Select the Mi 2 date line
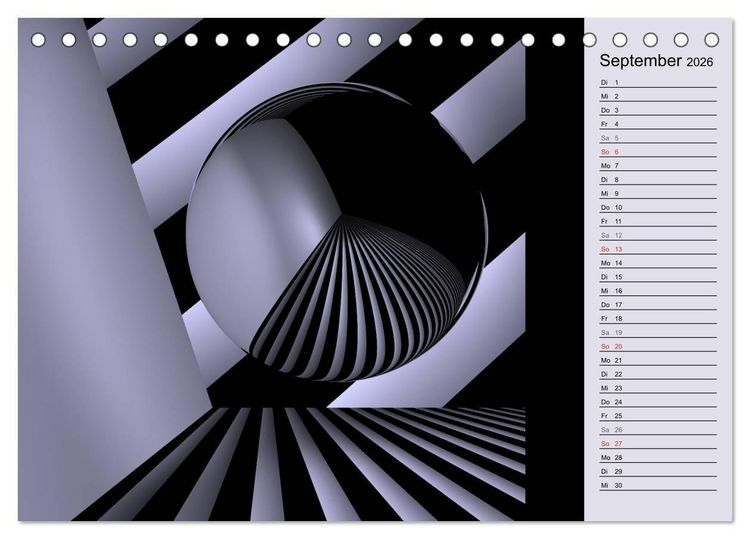Screen dimensions: 750x539 pyautogui.click(x=658, y=97)
